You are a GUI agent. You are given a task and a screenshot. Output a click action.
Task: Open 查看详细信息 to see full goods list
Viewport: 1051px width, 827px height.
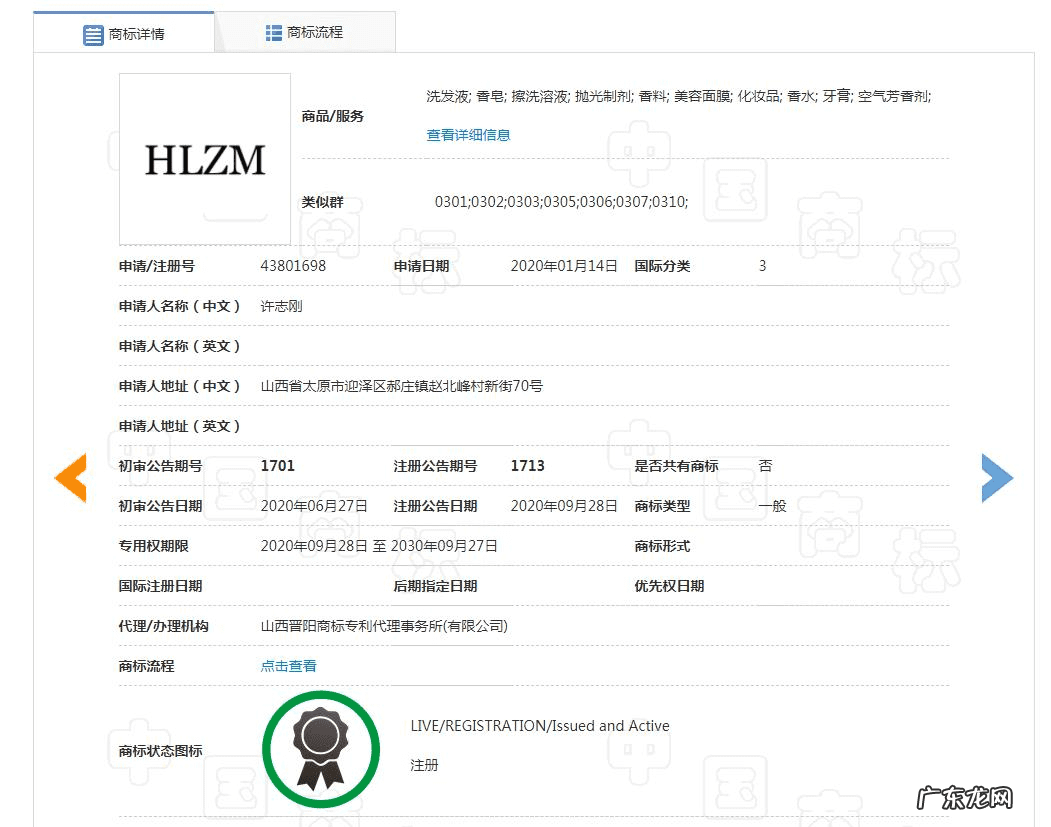coord(467,134)
